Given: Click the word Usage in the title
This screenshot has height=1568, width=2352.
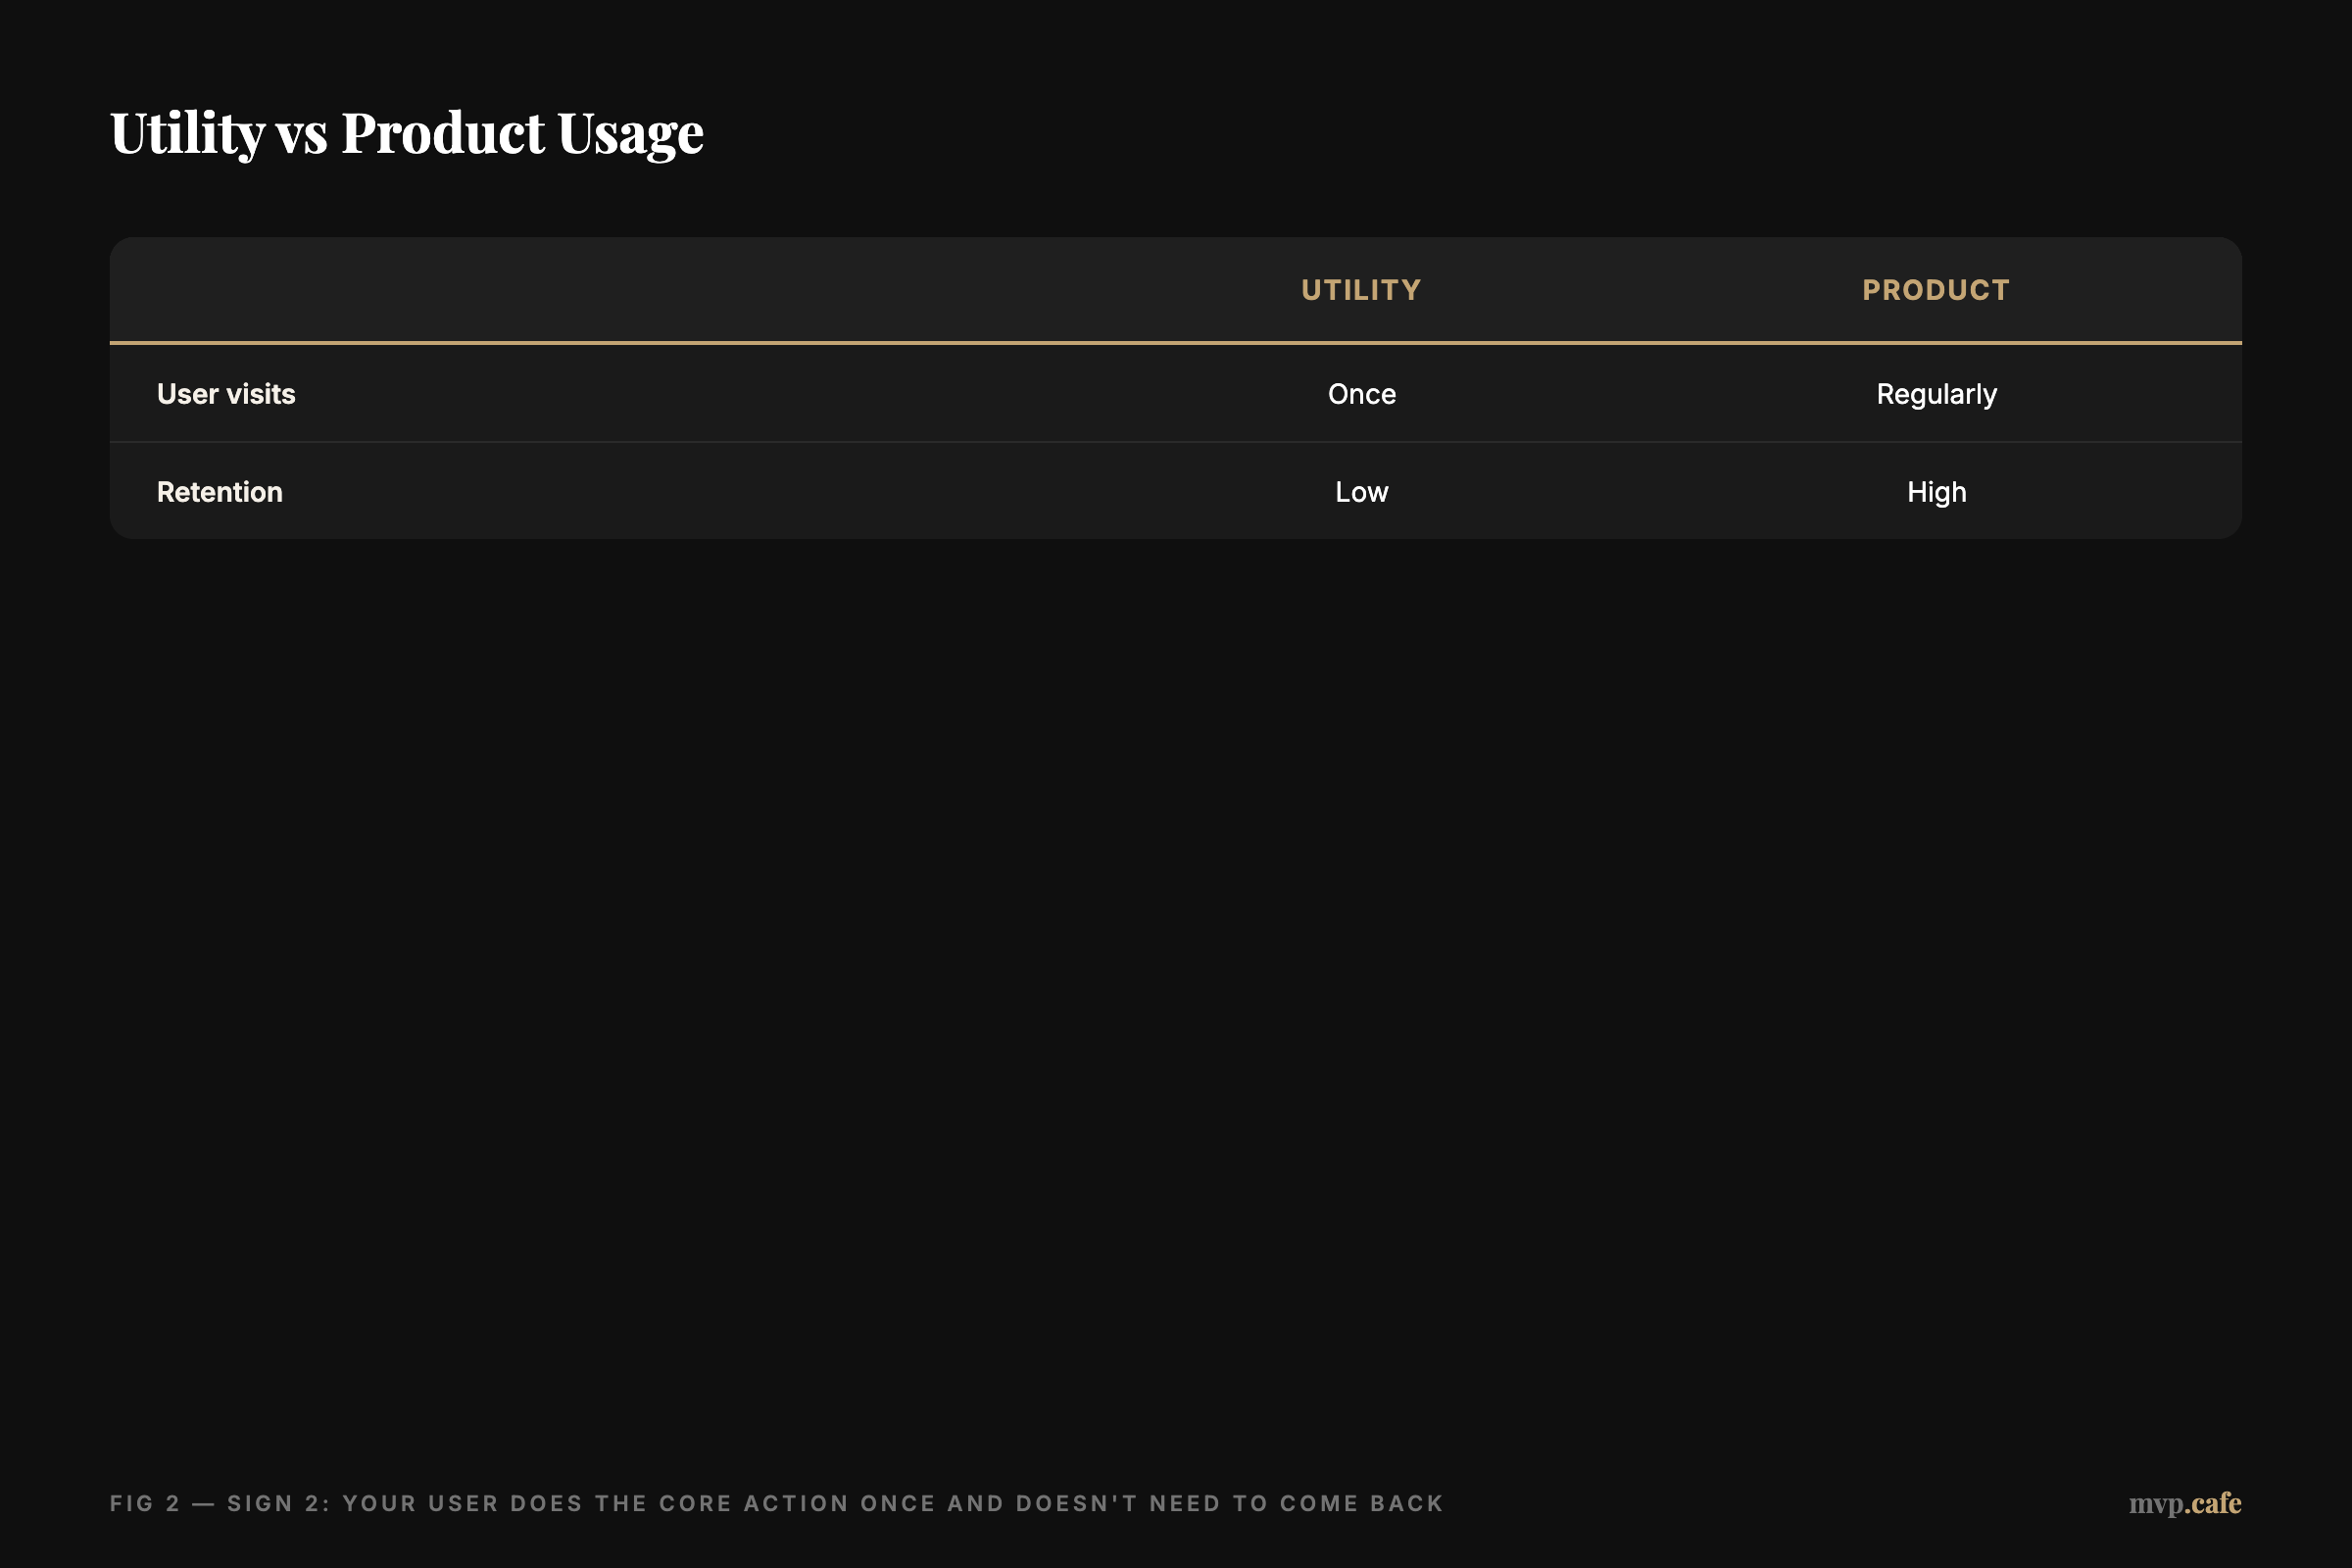Looking at the screenshot, I should (x=630, y=133).
